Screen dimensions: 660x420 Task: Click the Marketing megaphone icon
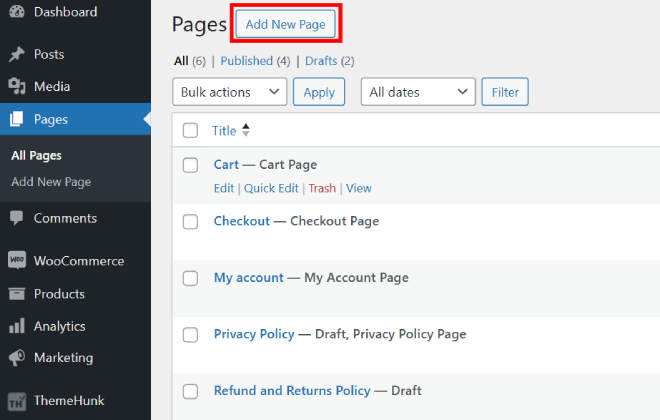tap(16, 358)
